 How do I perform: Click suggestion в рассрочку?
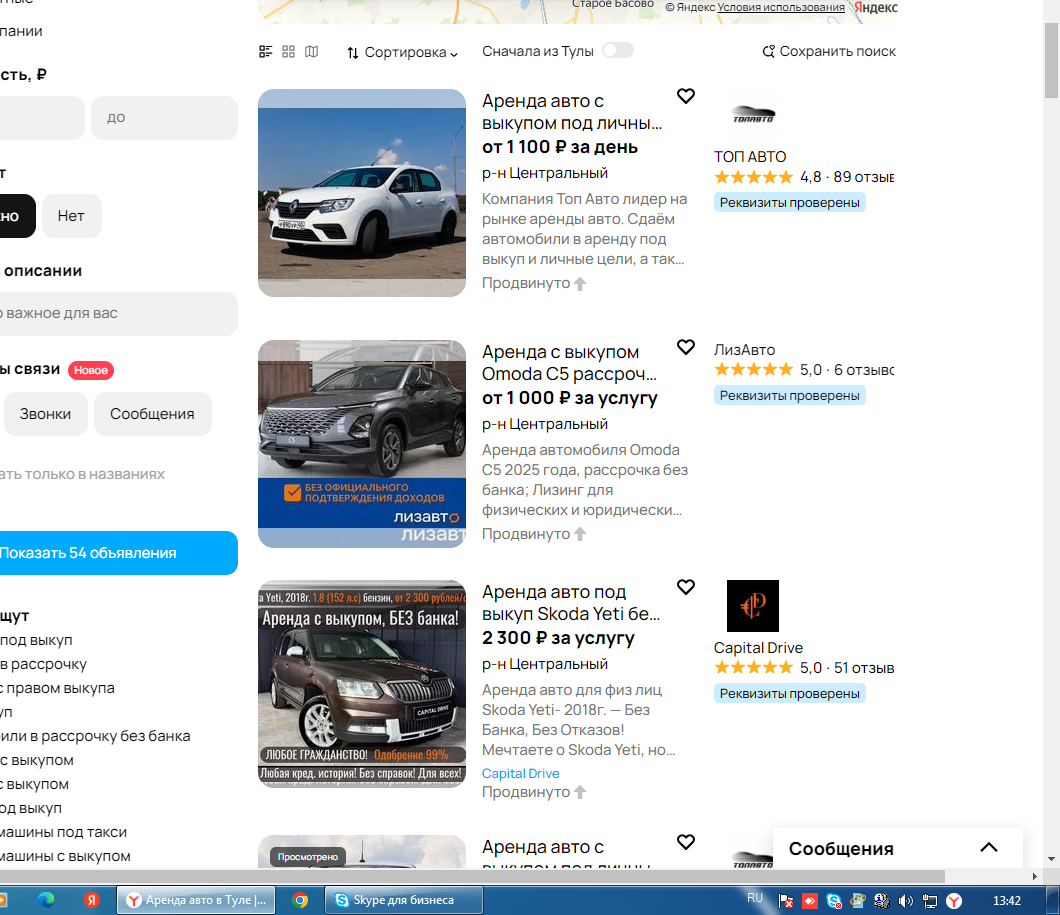(x=43, y=664)
